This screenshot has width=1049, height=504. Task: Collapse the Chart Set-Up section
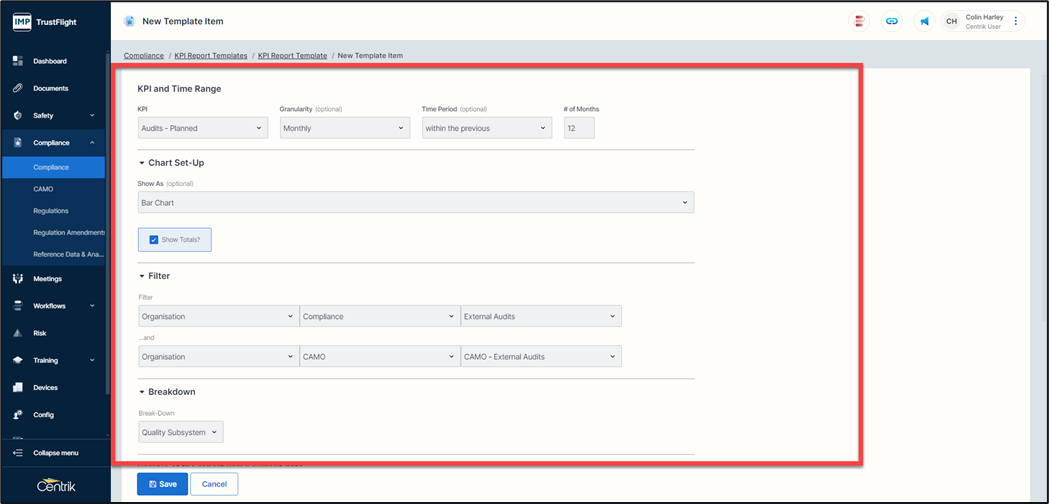click(x=142, y=162)
